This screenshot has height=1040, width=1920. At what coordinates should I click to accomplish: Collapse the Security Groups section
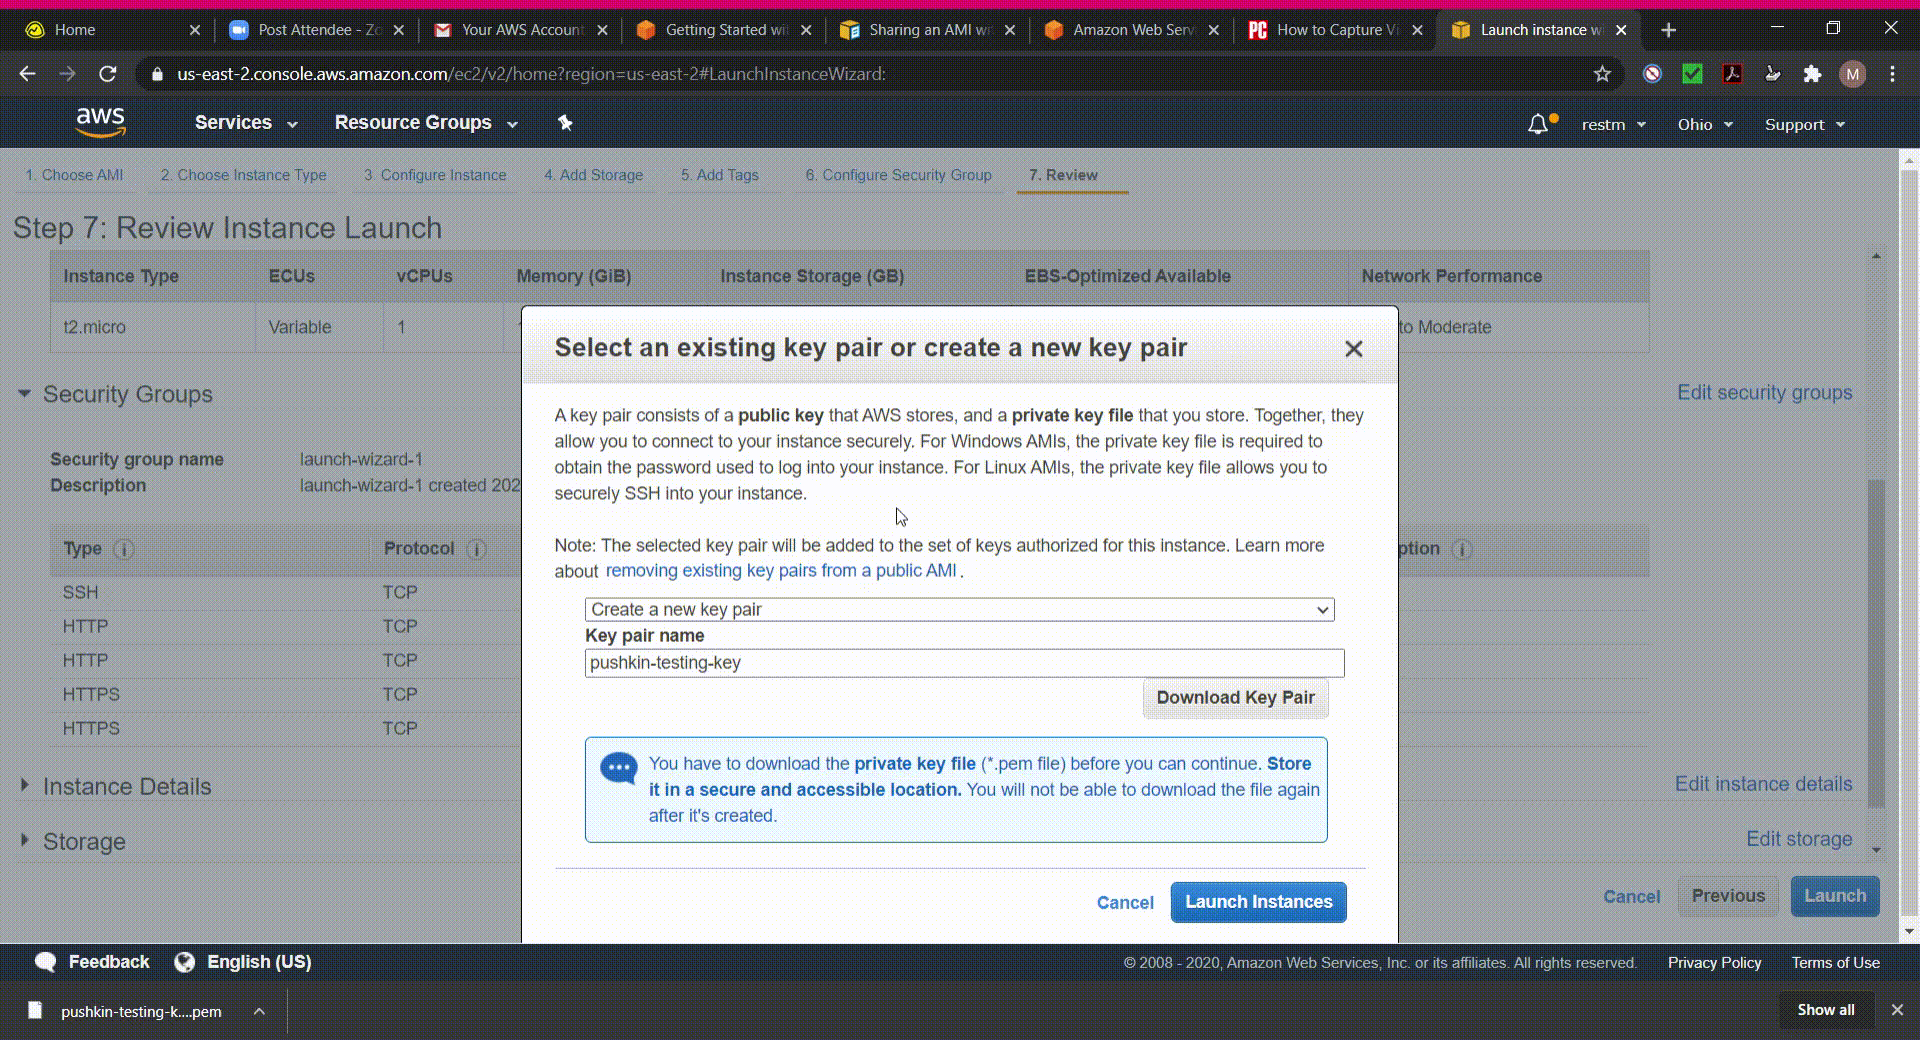pos(24,394)
